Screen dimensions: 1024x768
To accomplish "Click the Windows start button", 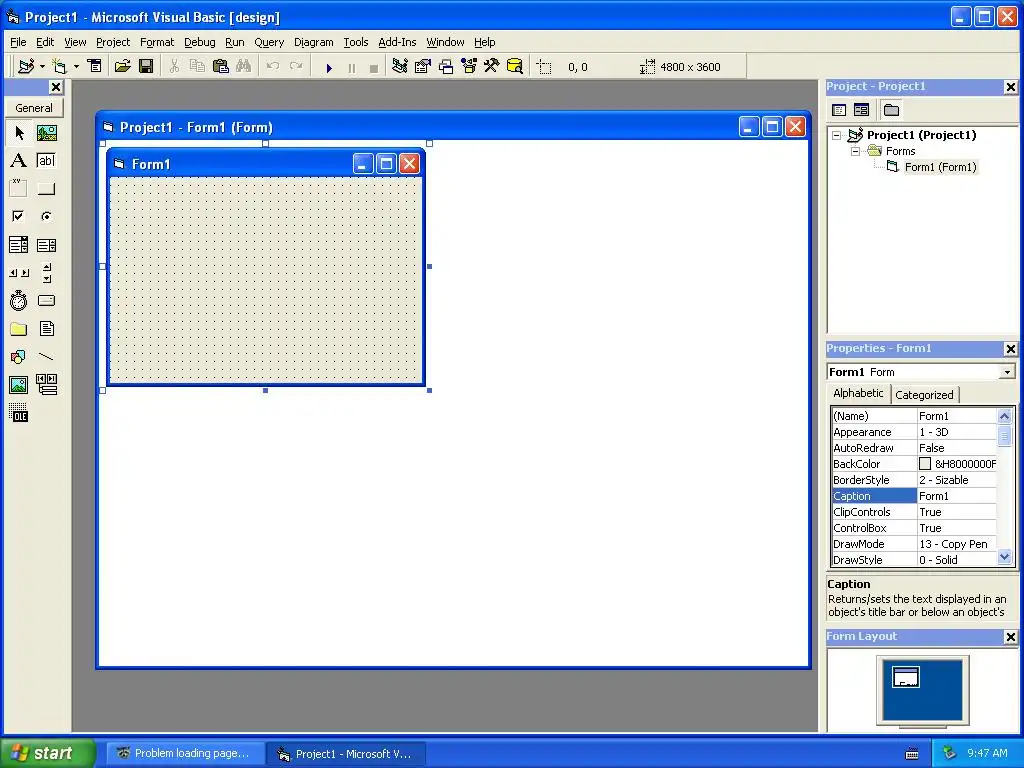I will click(47, 753).
